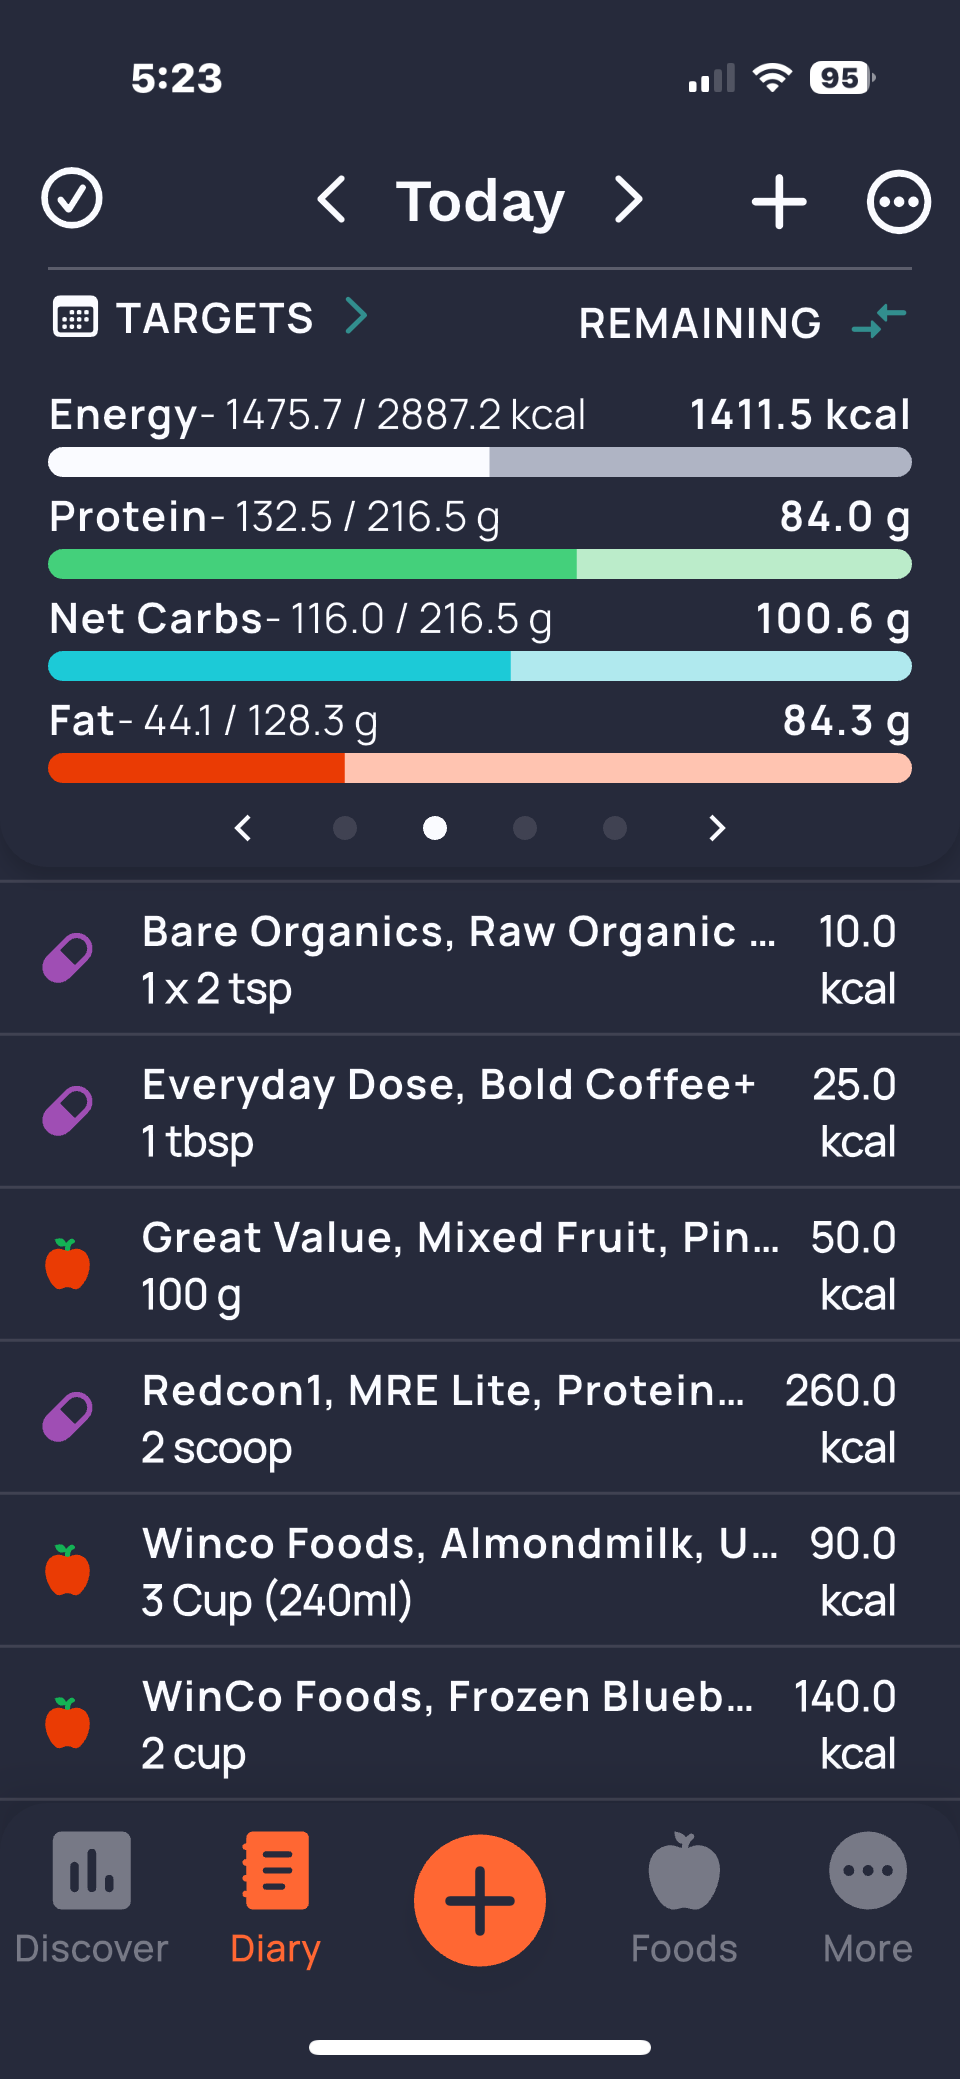Tap the calendar icon beside Targets
The width and height of the screenshot is (960, 2079).
coord(75,318)
